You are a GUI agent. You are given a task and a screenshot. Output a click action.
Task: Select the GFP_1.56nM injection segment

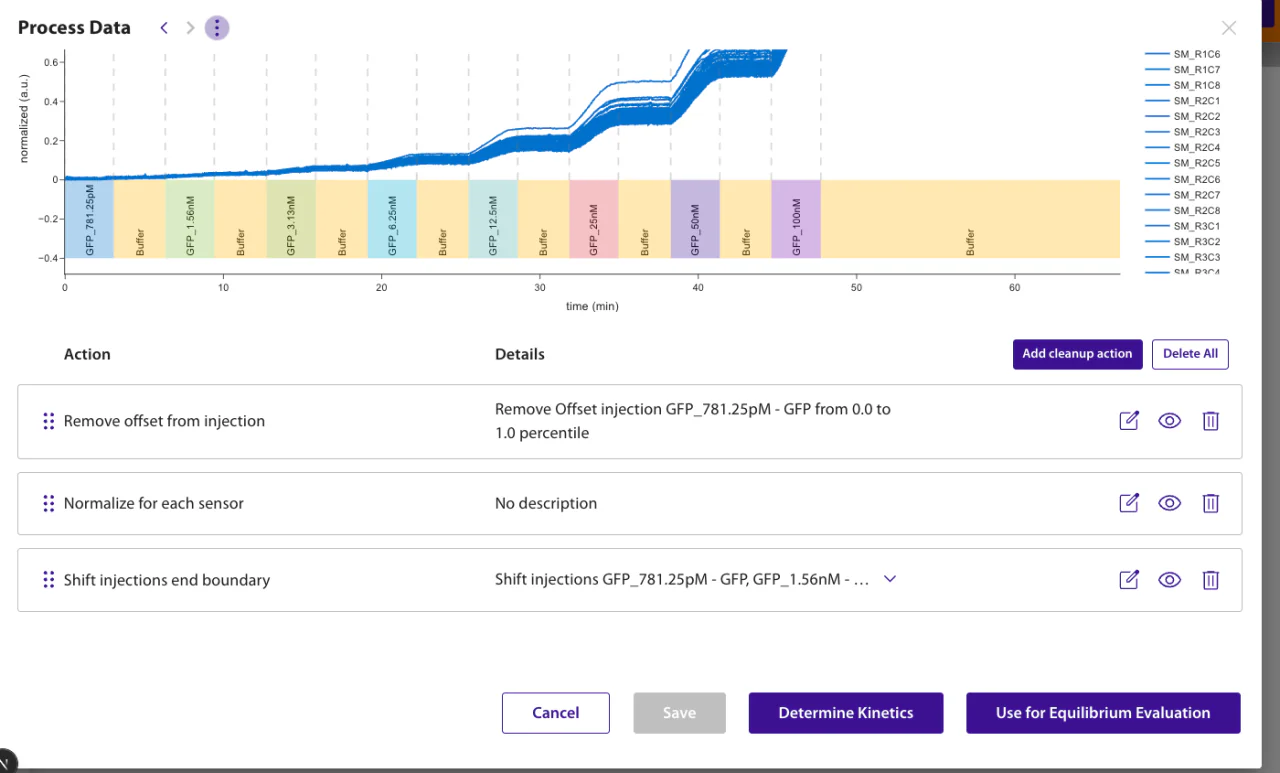tap(190, 219)
